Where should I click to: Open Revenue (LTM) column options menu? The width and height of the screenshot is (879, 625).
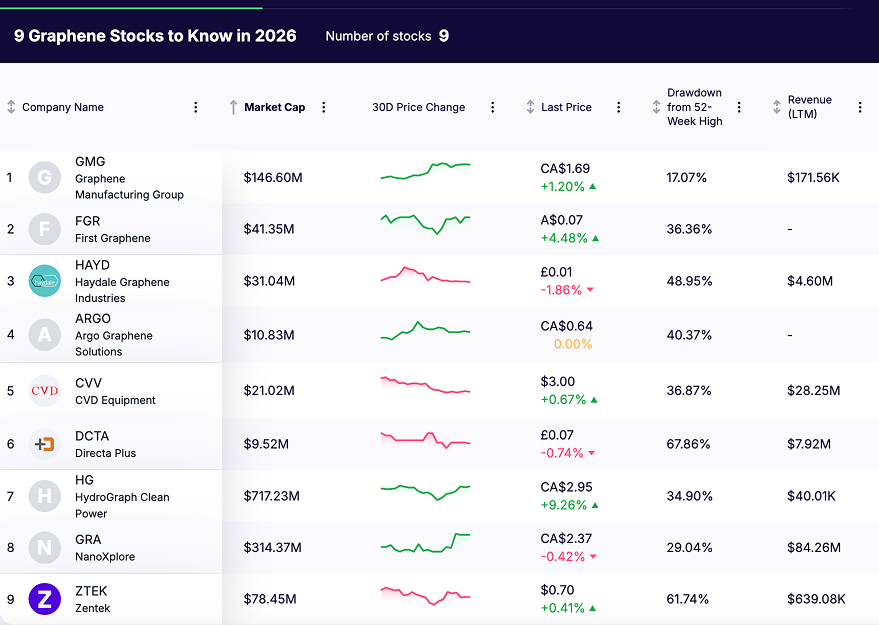click(860, 108)
